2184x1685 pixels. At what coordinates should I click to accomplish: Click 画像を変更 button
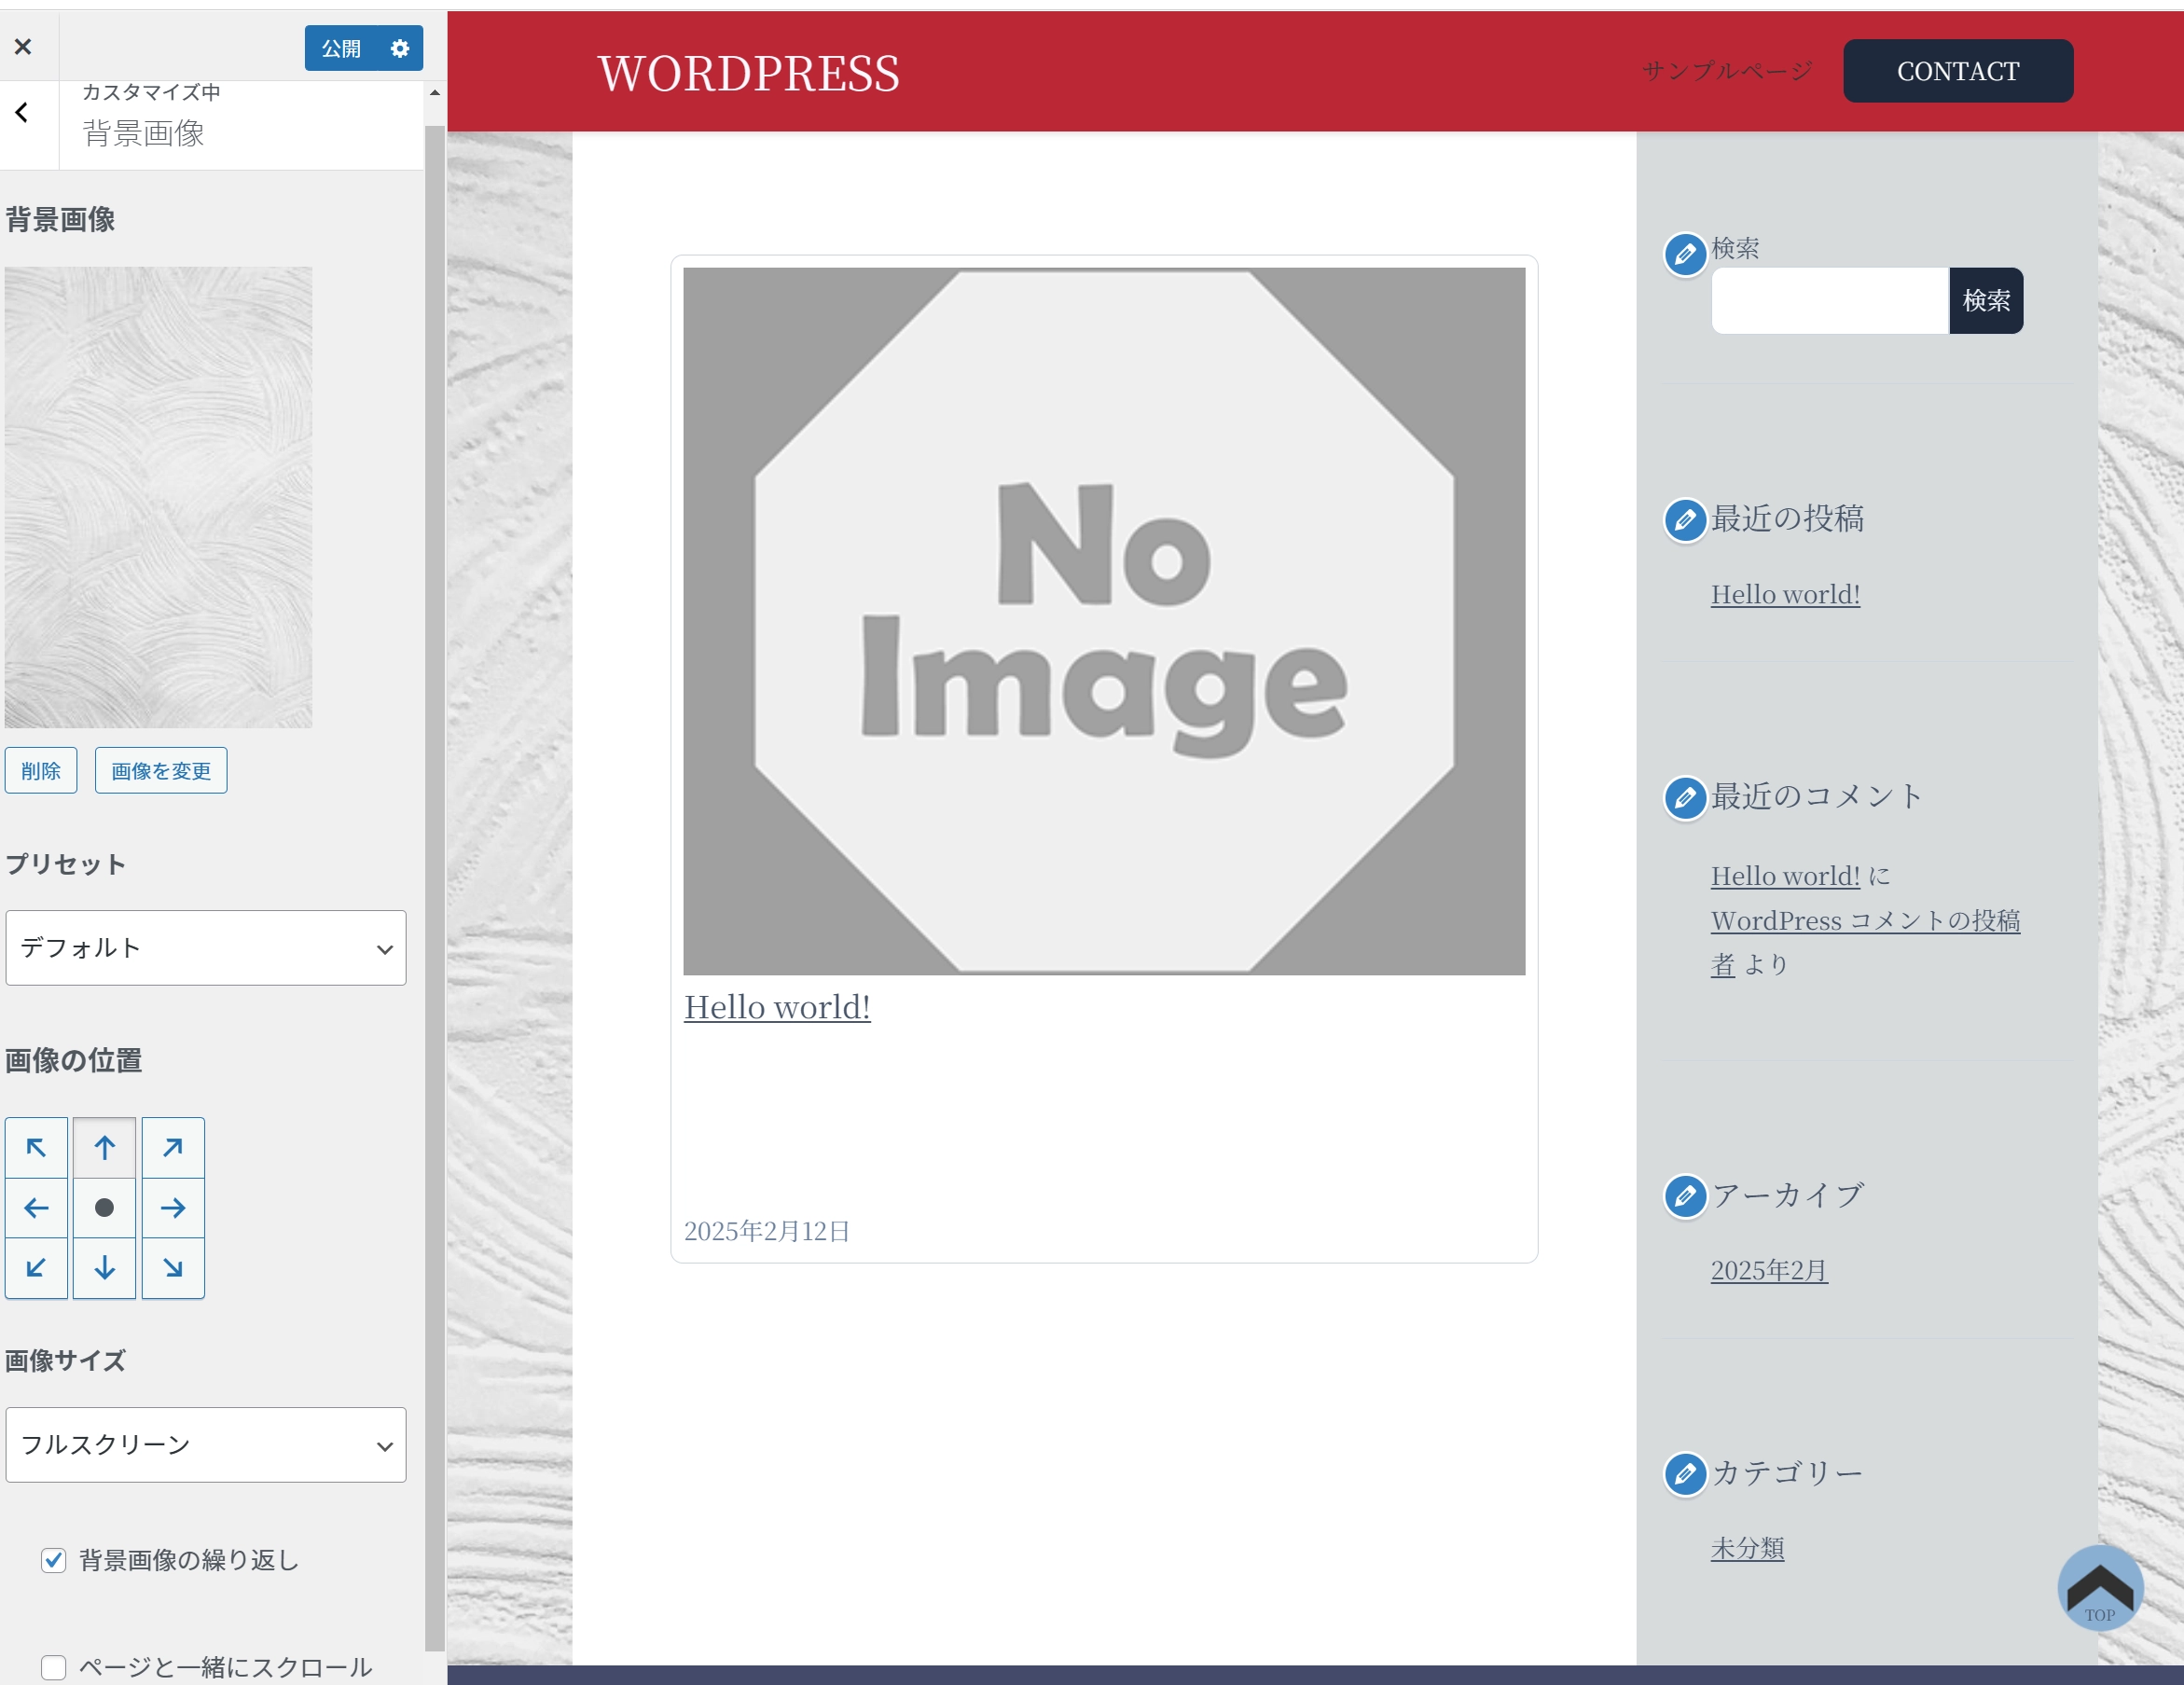(161, 770)
